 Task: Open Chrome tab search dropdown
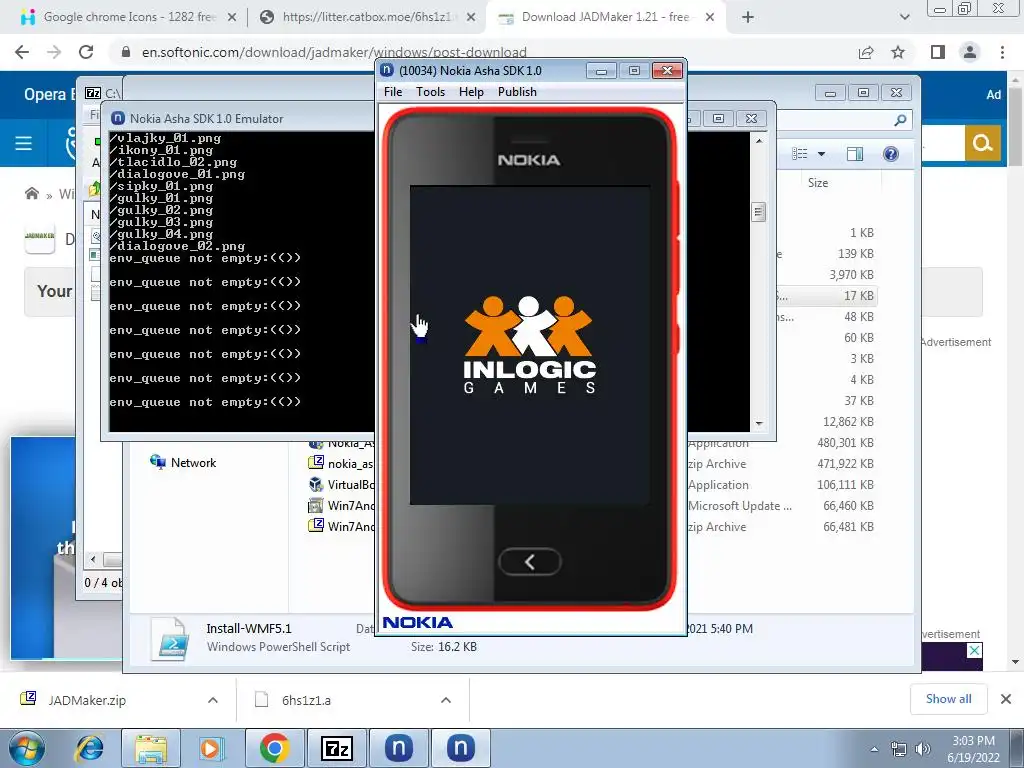(904, 18)
